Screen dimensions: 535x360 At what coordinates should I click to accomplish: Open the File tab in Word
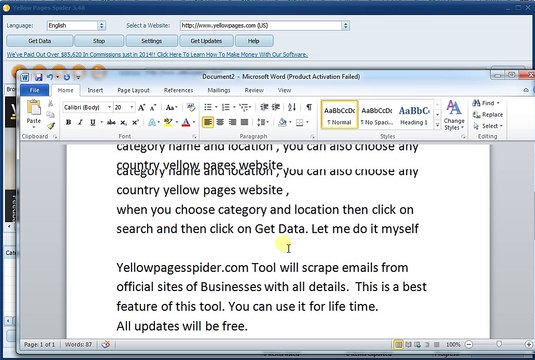coord(34,90)
